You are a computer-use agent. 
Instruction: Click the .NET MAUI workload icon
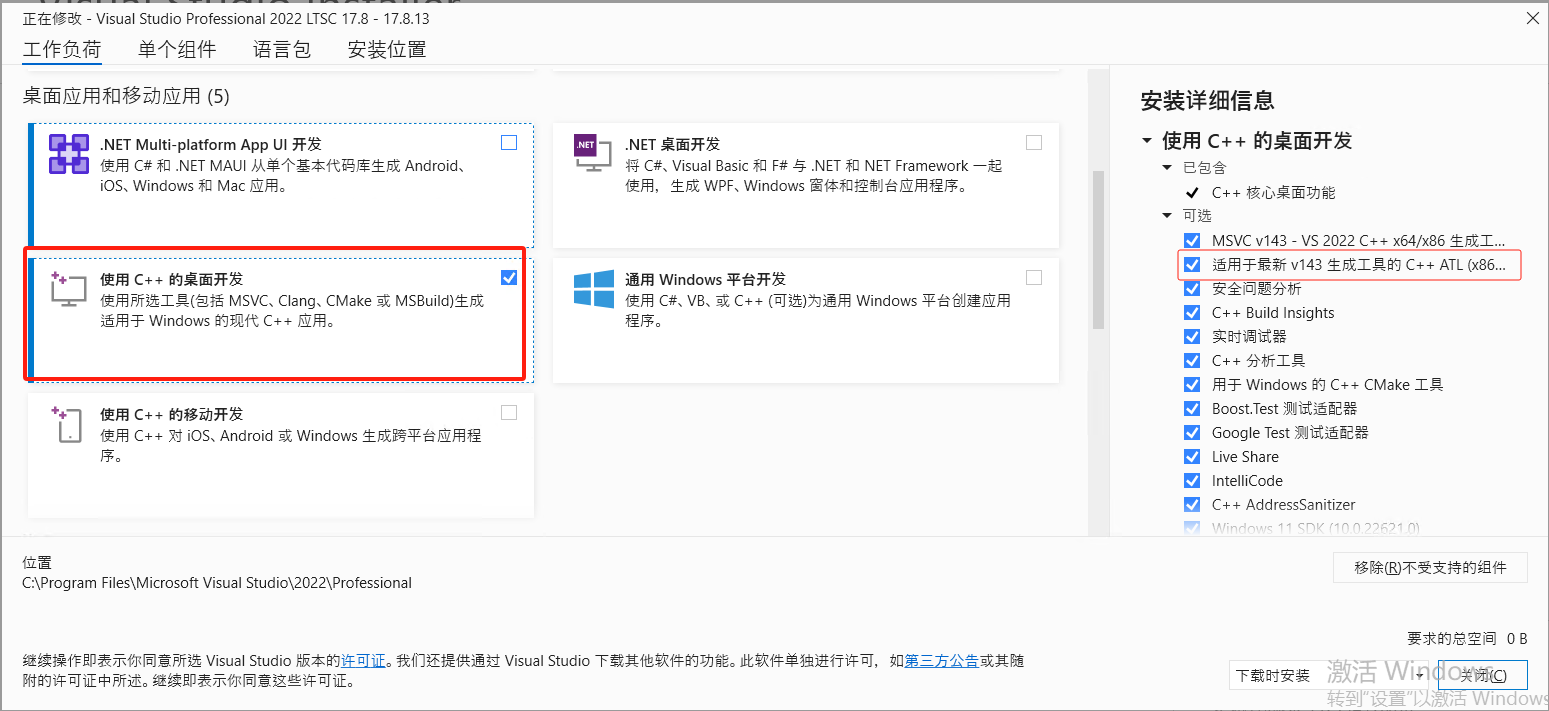(x=69, y=155)
